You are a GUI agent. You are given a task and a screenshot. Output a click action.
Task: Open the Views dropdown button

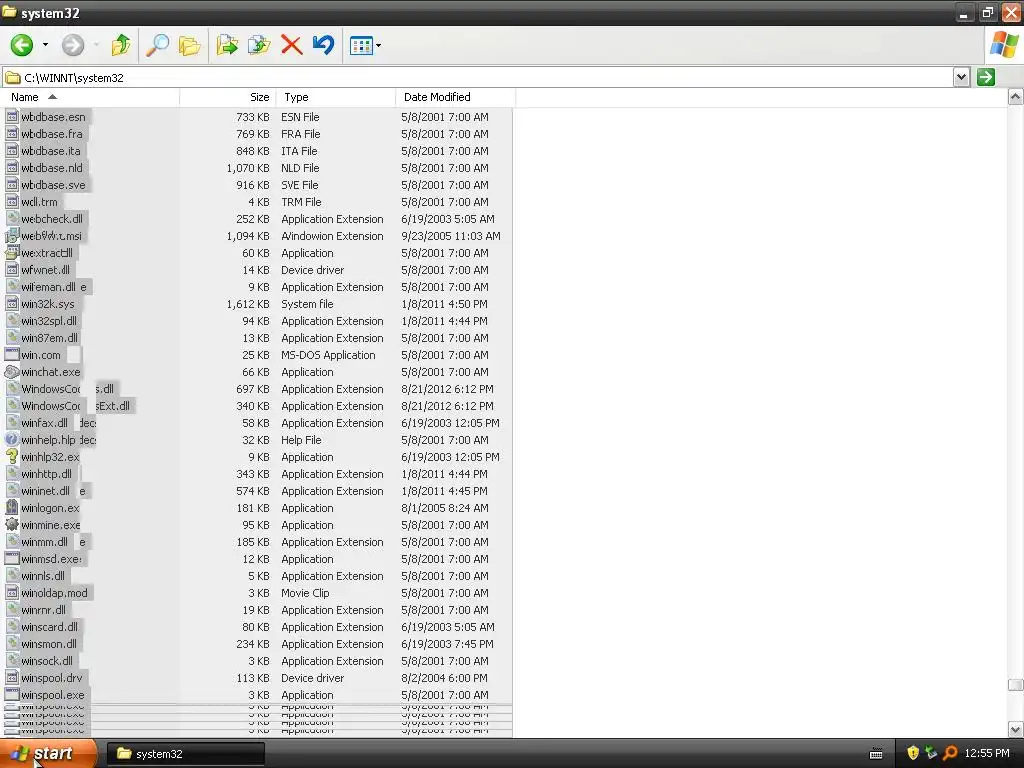click(365, 46)
